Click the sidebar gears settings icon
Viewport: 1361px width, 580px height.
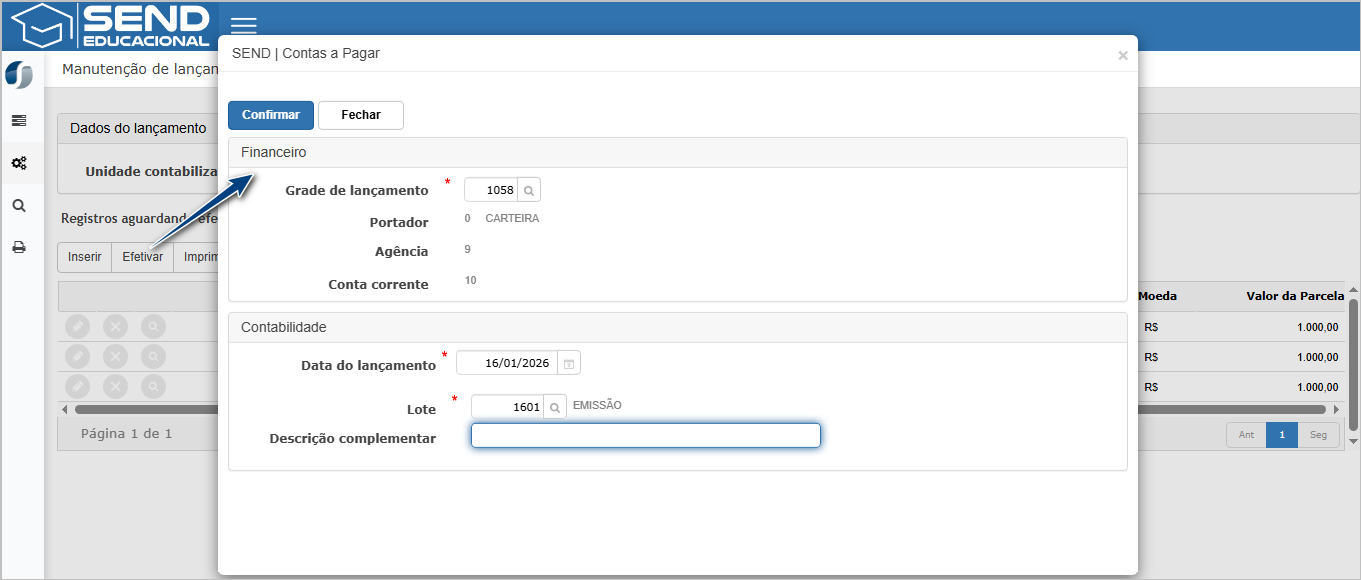click(19, 163)
